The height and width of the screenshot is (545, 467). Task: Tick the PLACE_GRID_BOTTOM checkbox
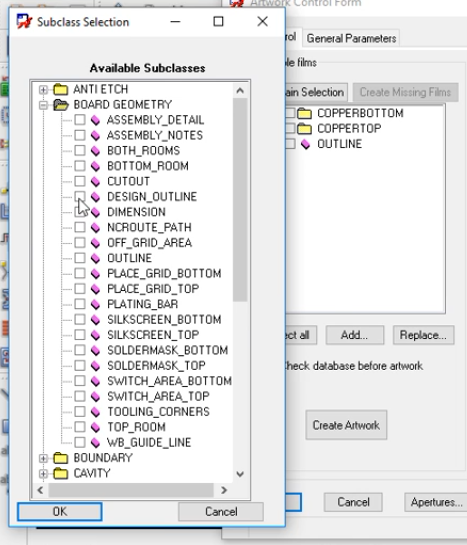(80, 273)
